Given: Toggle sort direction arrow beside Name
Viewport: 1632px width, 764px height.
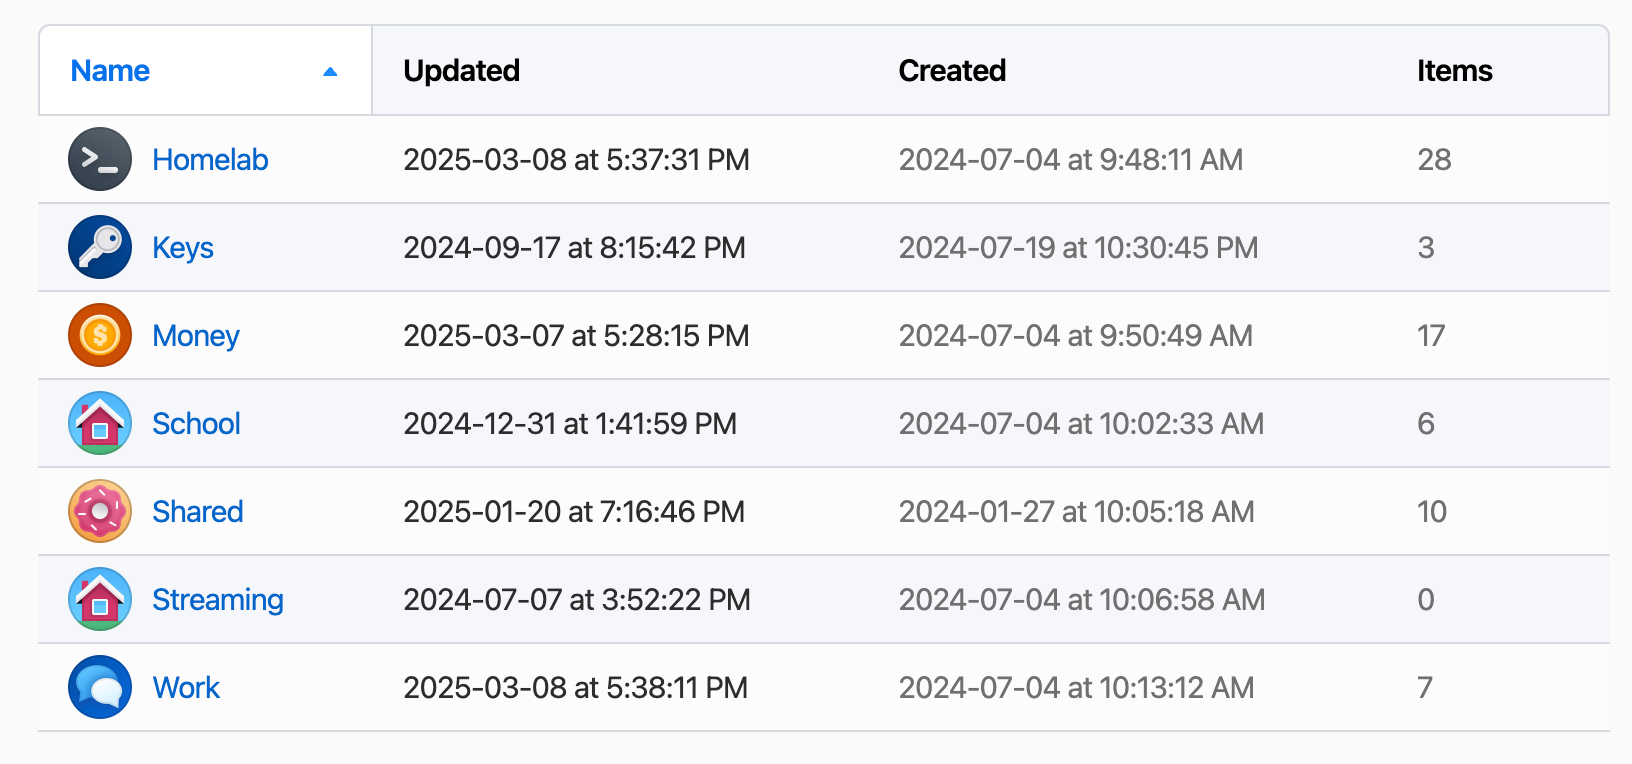Looking at the screenshot, I should click(x=330, y=72).
